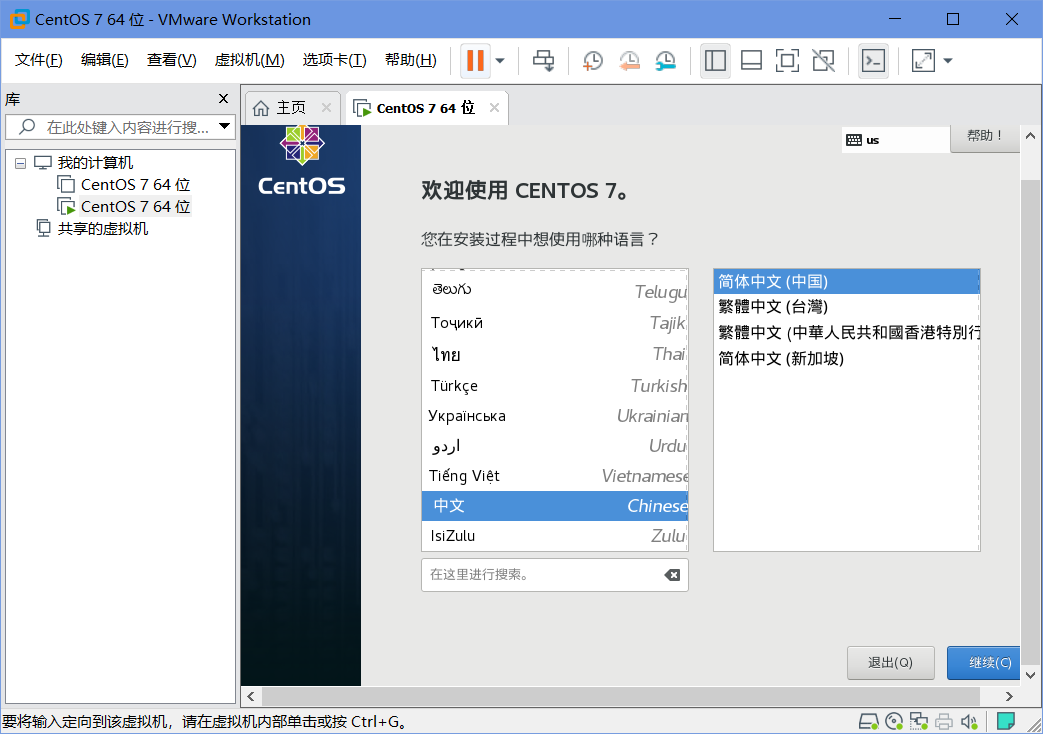Click the 退出(Q) quit button
Viewport: 1043px width, 734px height.
(x=891, y=663)
